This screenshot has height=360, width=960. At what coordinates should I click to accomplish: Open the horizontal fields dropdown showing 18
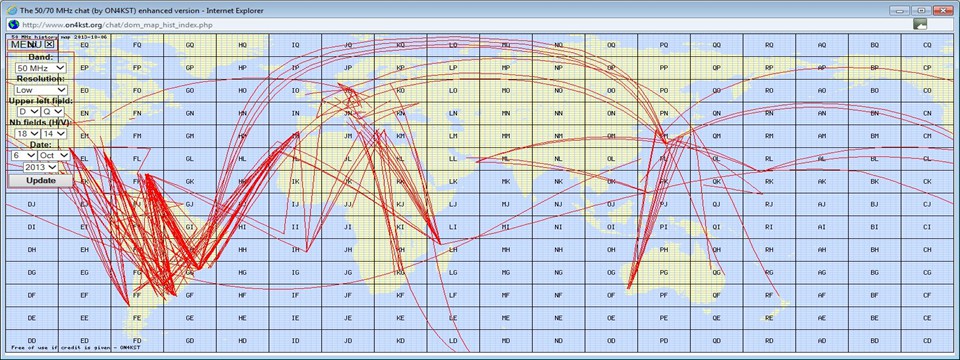point(28,133)
